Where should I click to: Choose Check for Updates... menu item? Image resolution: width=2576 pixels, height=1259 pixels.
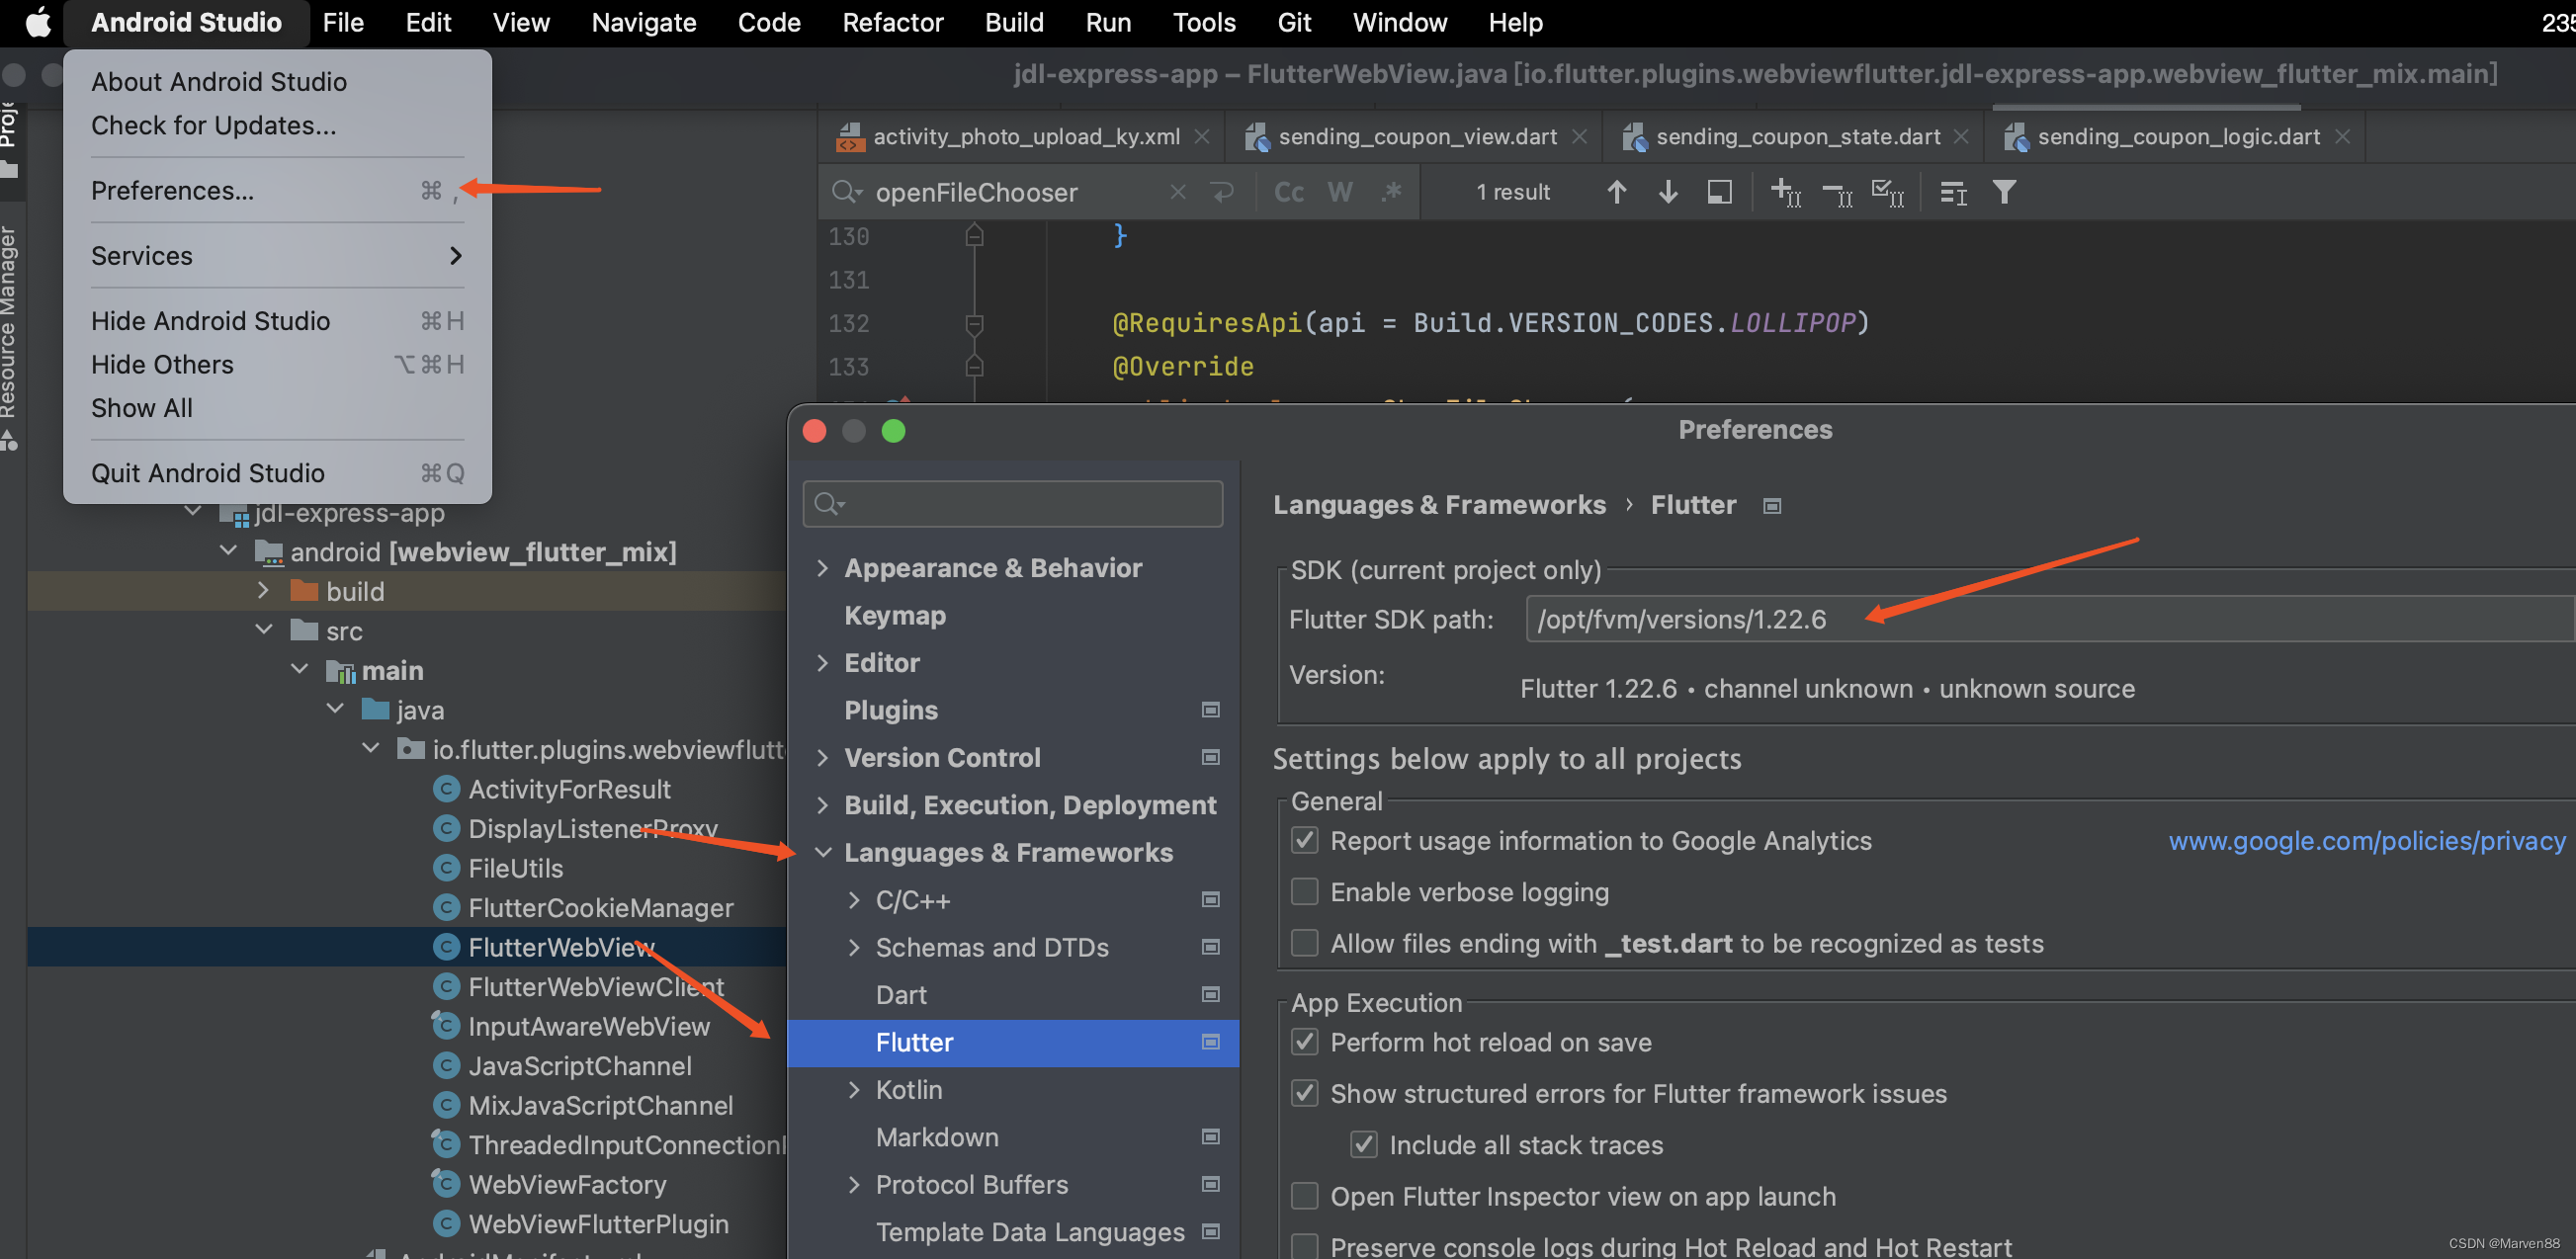tap(277, 125)
